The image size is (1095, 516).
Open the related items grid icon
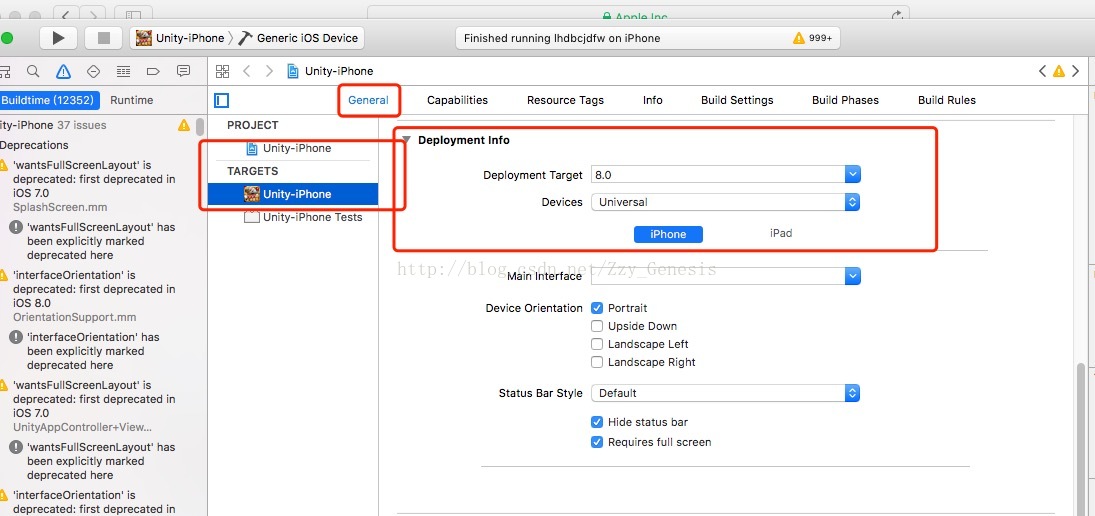[222, 71]
